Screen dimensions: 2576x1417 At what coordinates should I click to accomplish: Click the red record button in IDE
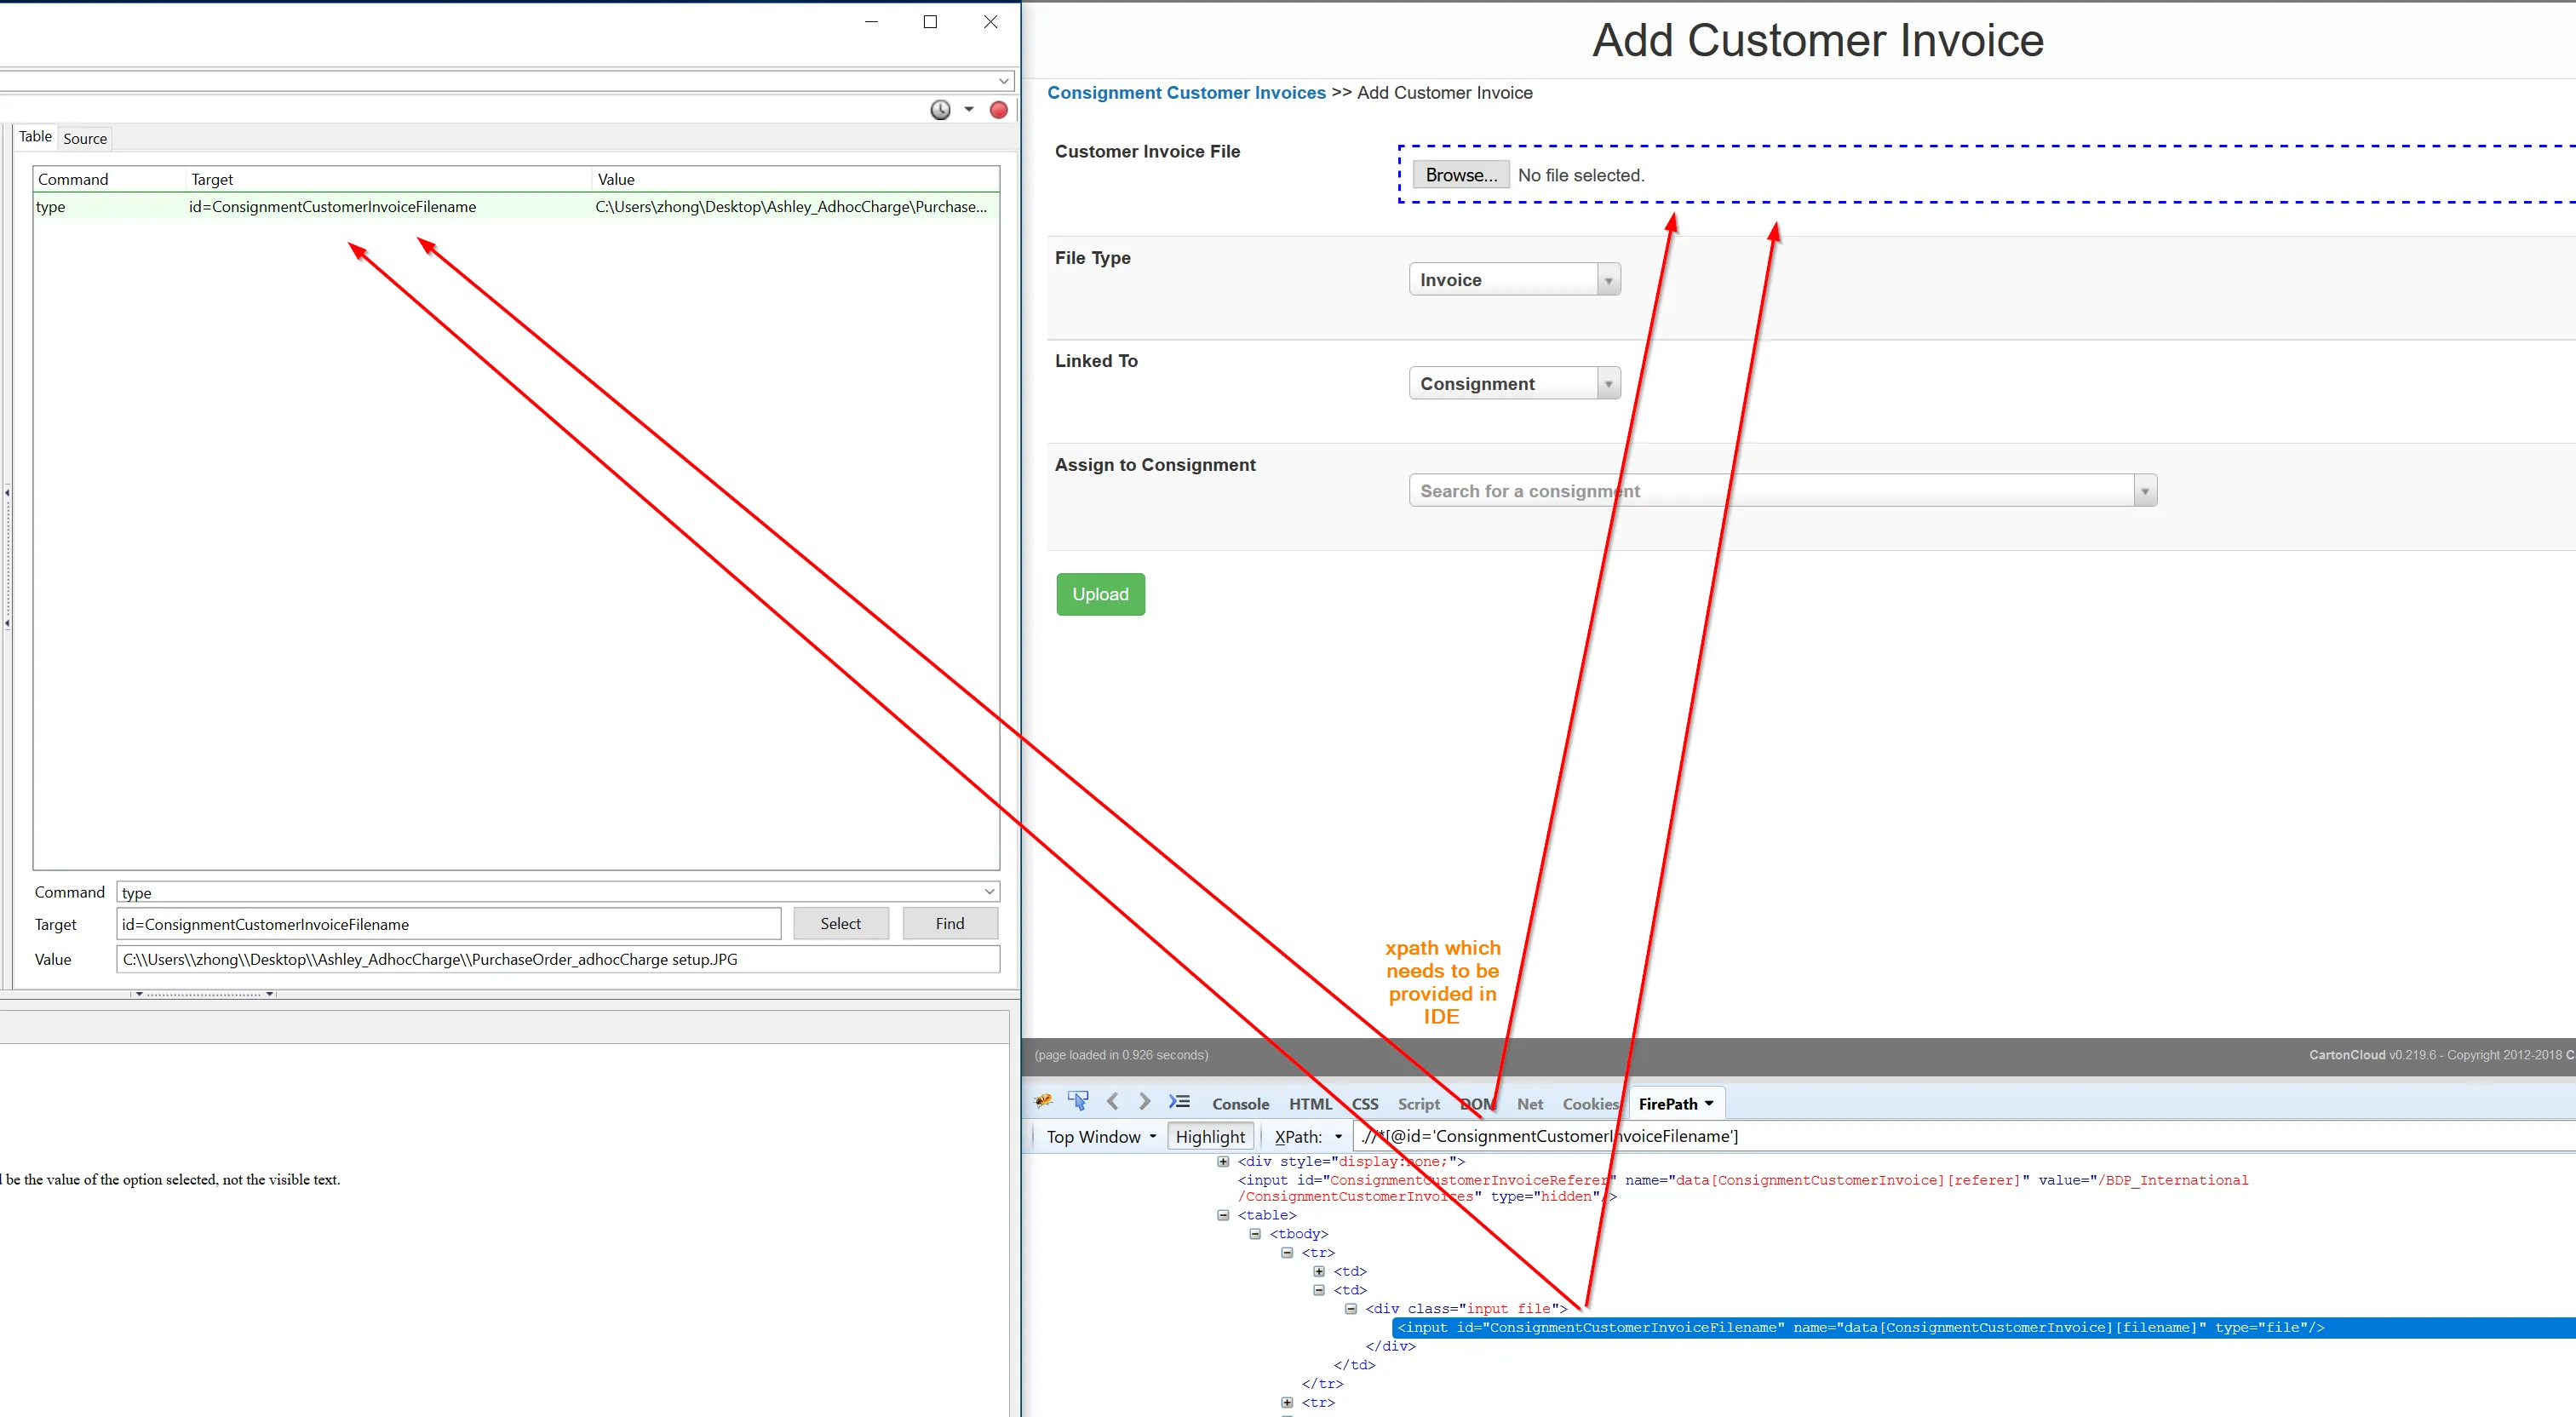998,110
